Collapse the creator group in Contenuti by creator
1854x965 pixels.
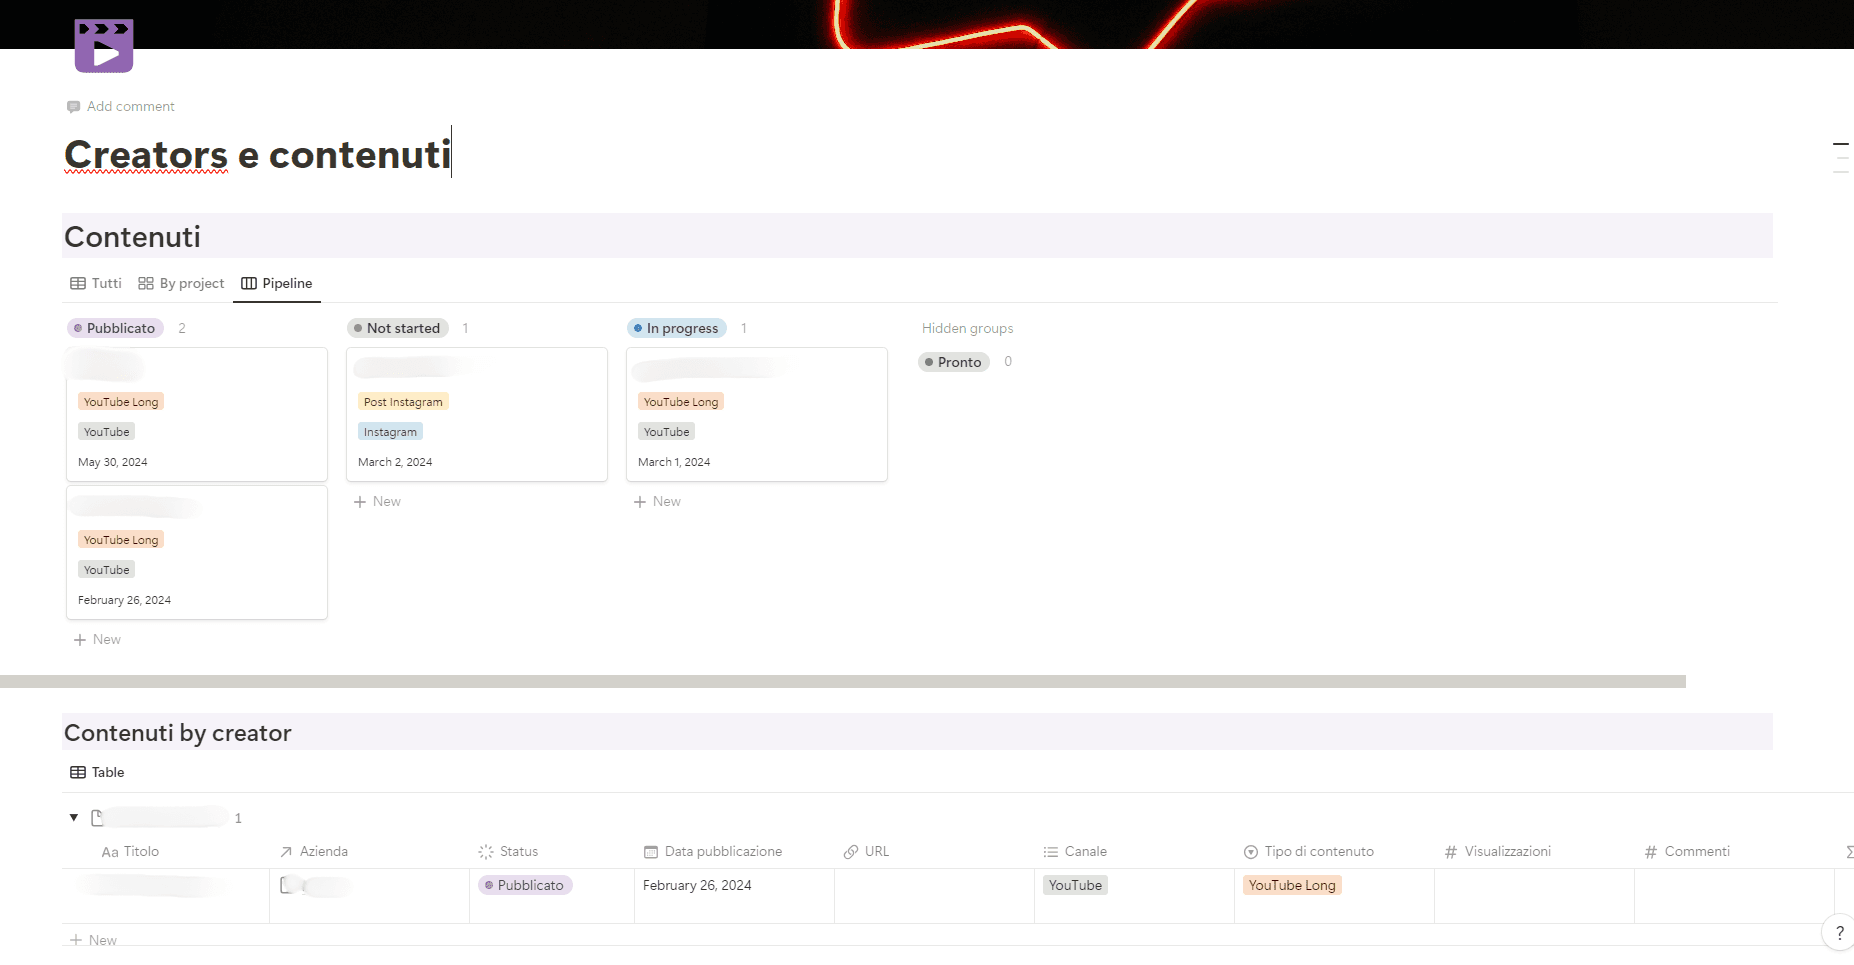(x=74, y=817)
